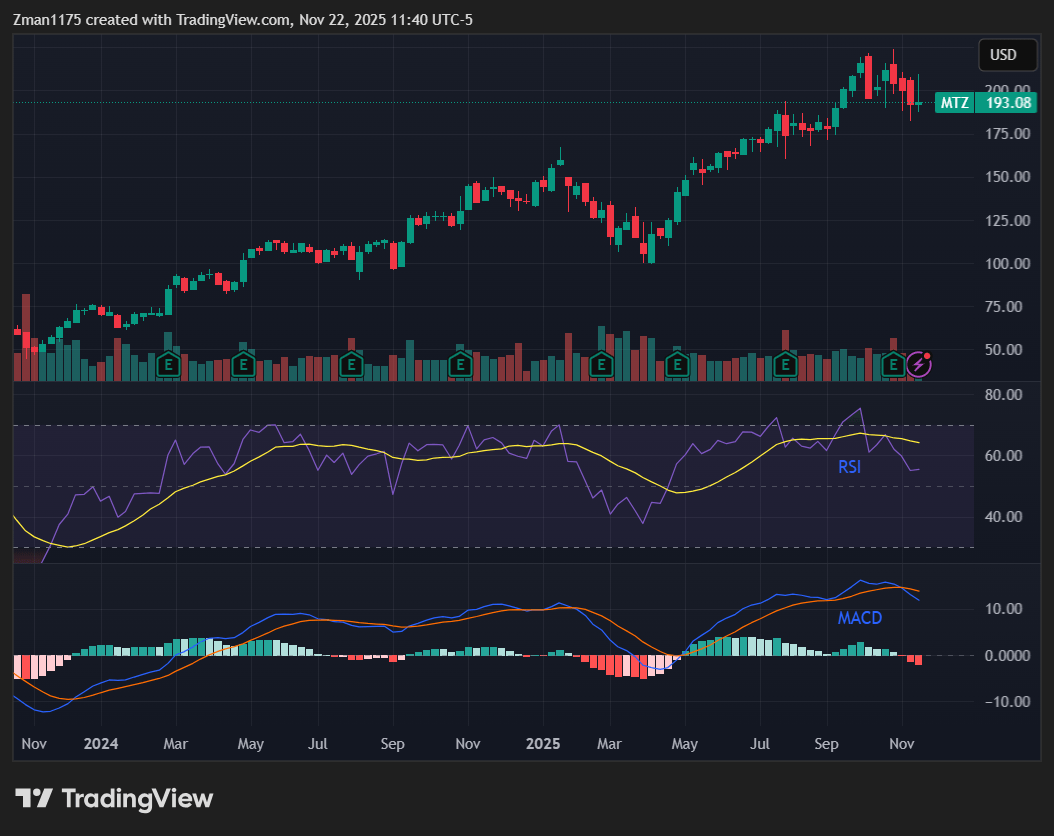This screenshot has height=836, width=1054.
Task: Click the earnings E marker near May 2024
Action: (x=242, y=365)
